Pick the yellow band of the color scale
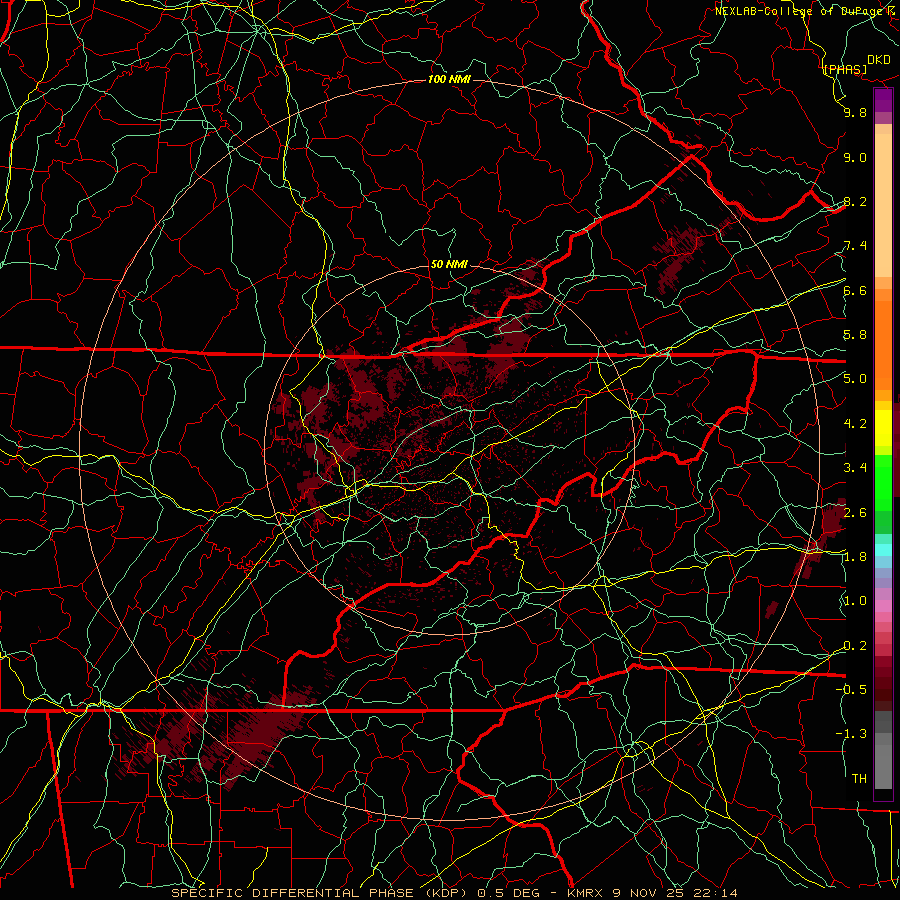 point(883,428)
